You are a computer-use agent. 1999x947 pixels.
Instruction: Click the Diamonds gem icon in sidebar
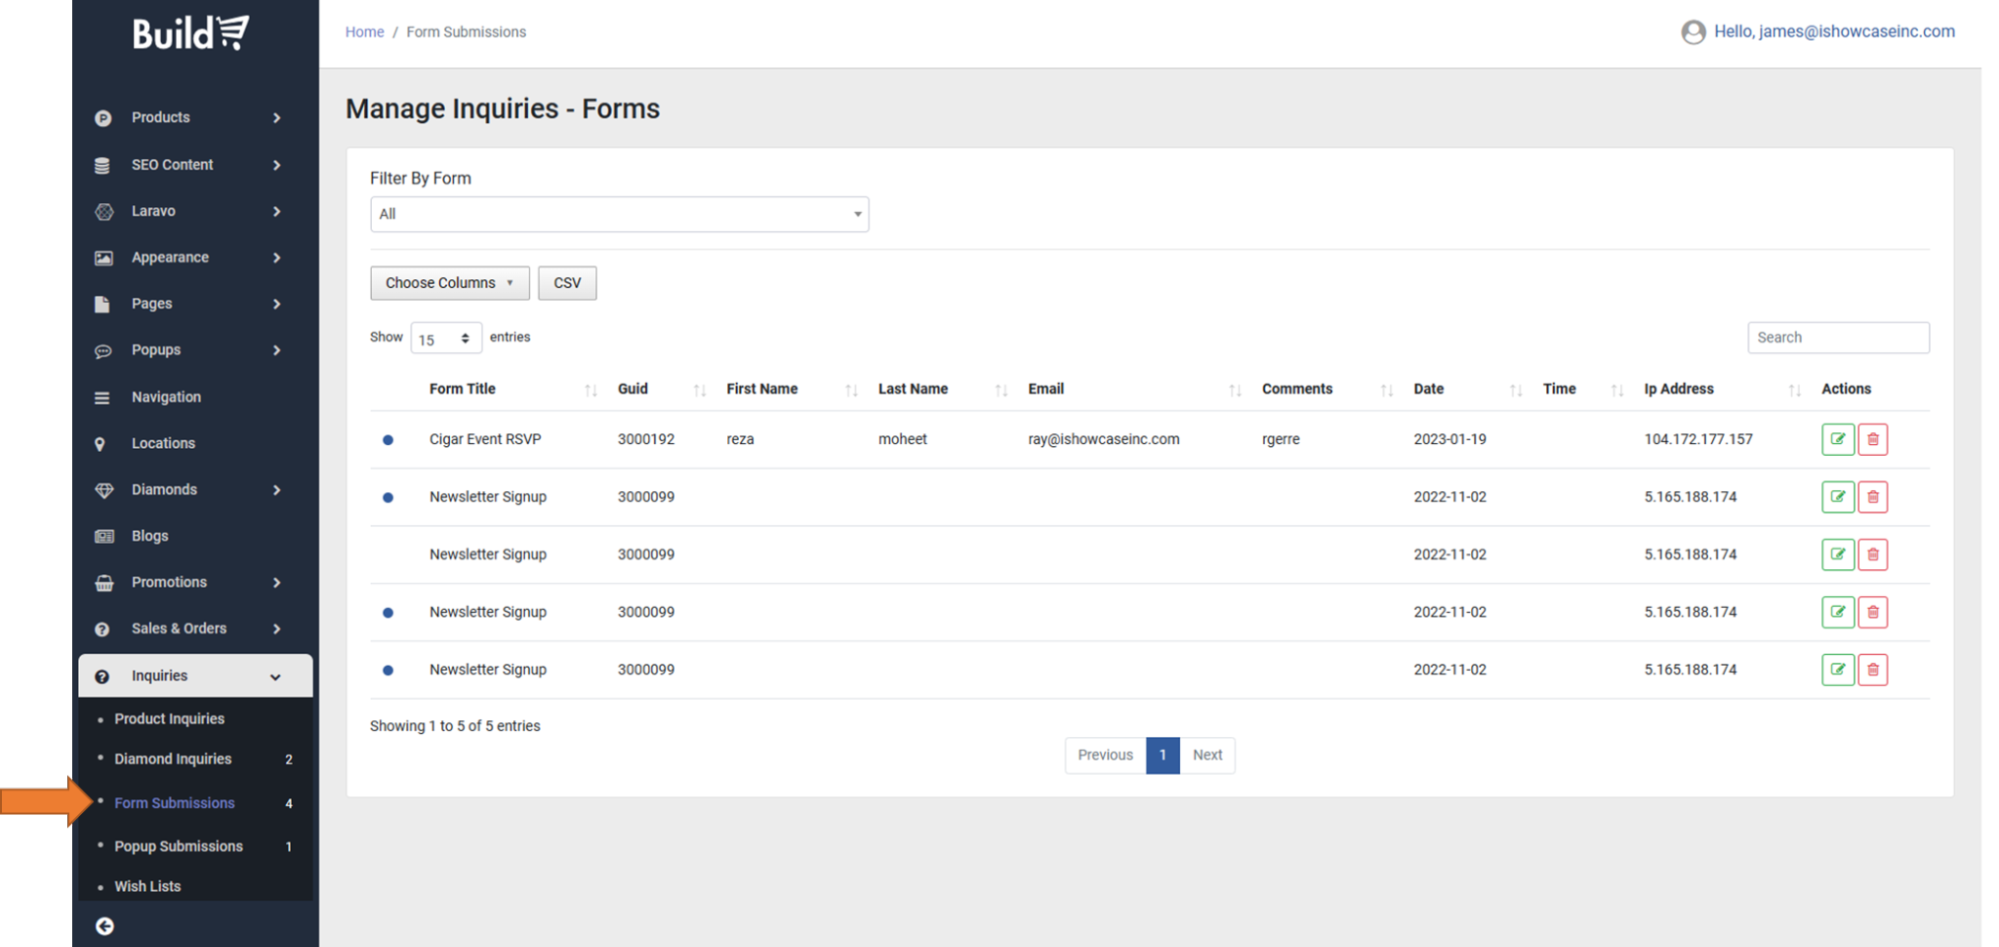[x=103, y=490]
